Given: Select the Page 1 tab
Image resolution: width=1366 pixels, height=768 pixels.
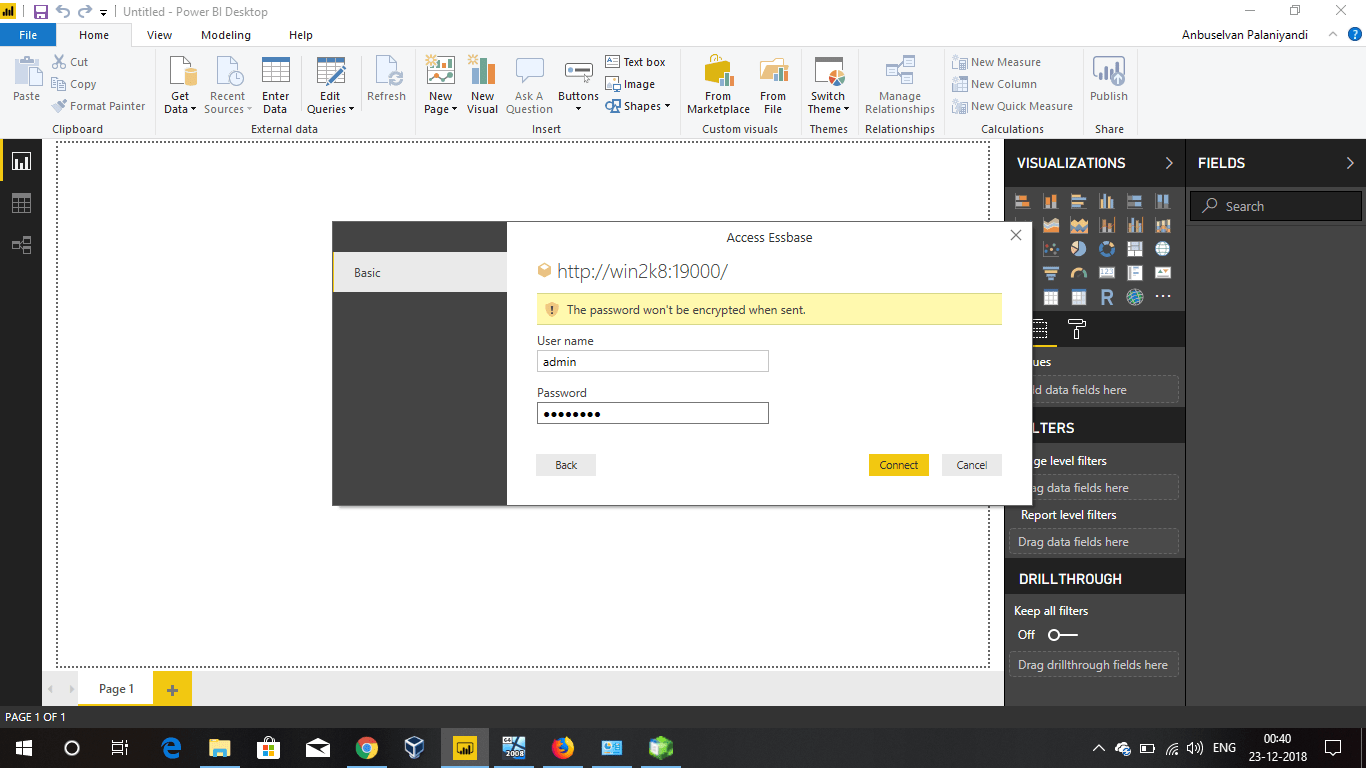Looking at the screenshot, I should (x=116, y=689).
